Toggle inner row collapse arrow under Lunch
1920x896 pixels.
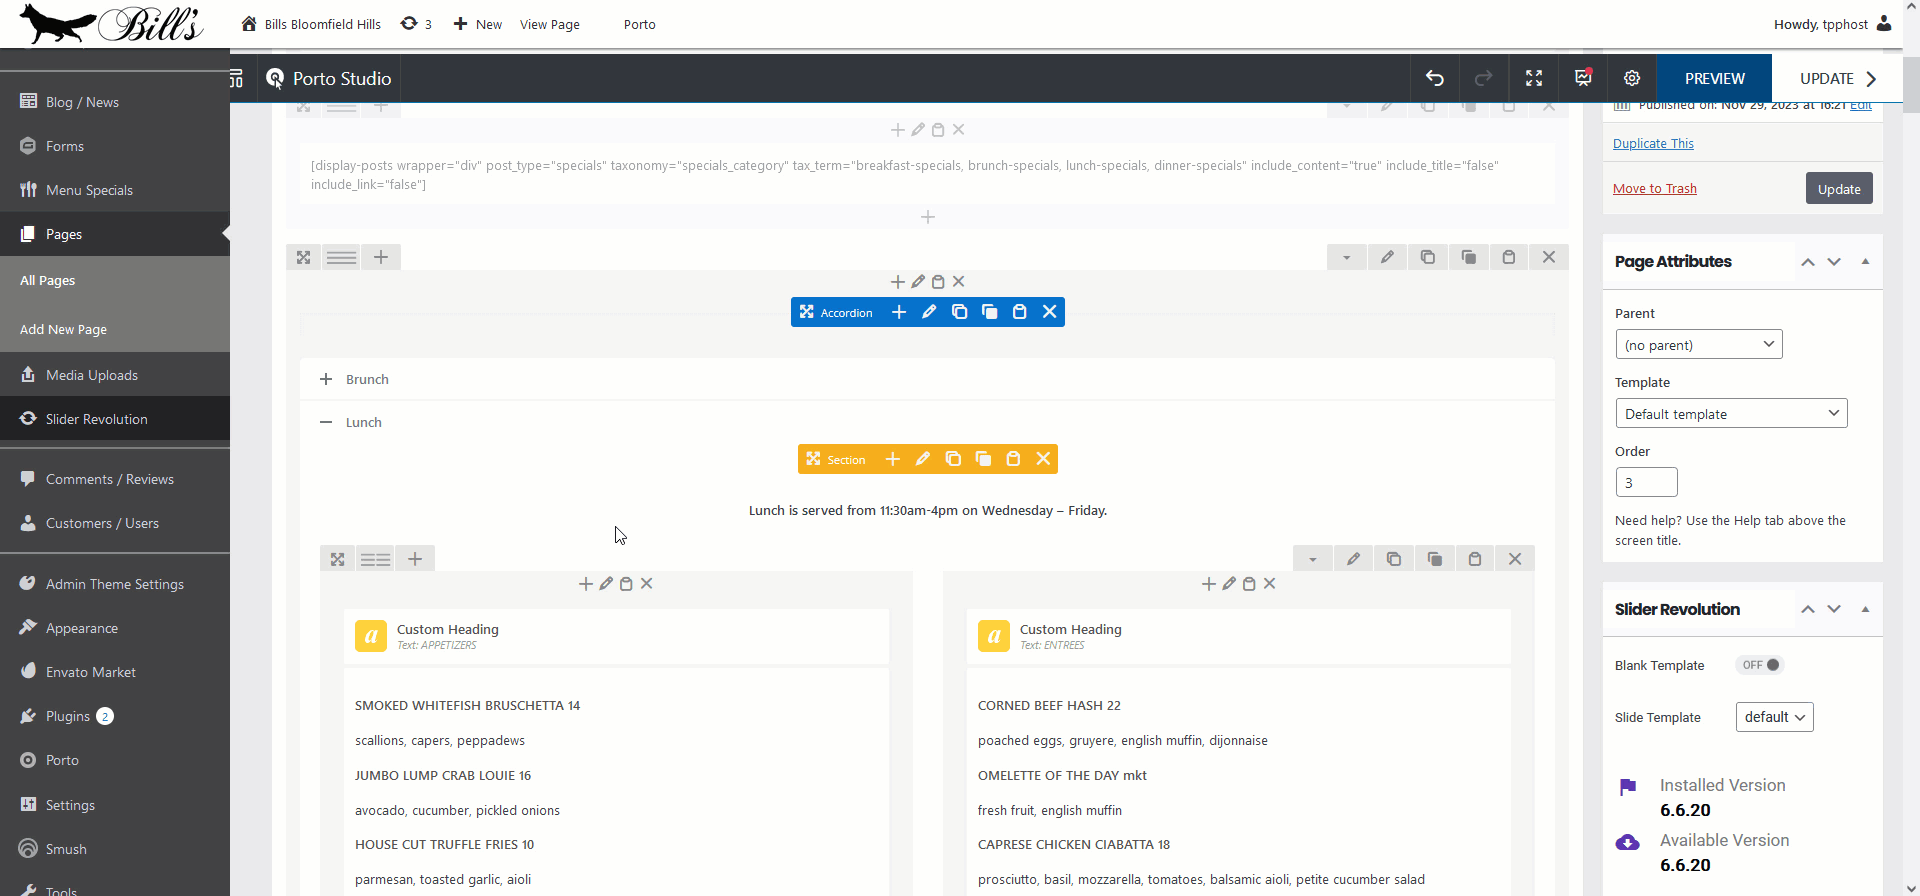1313,559
